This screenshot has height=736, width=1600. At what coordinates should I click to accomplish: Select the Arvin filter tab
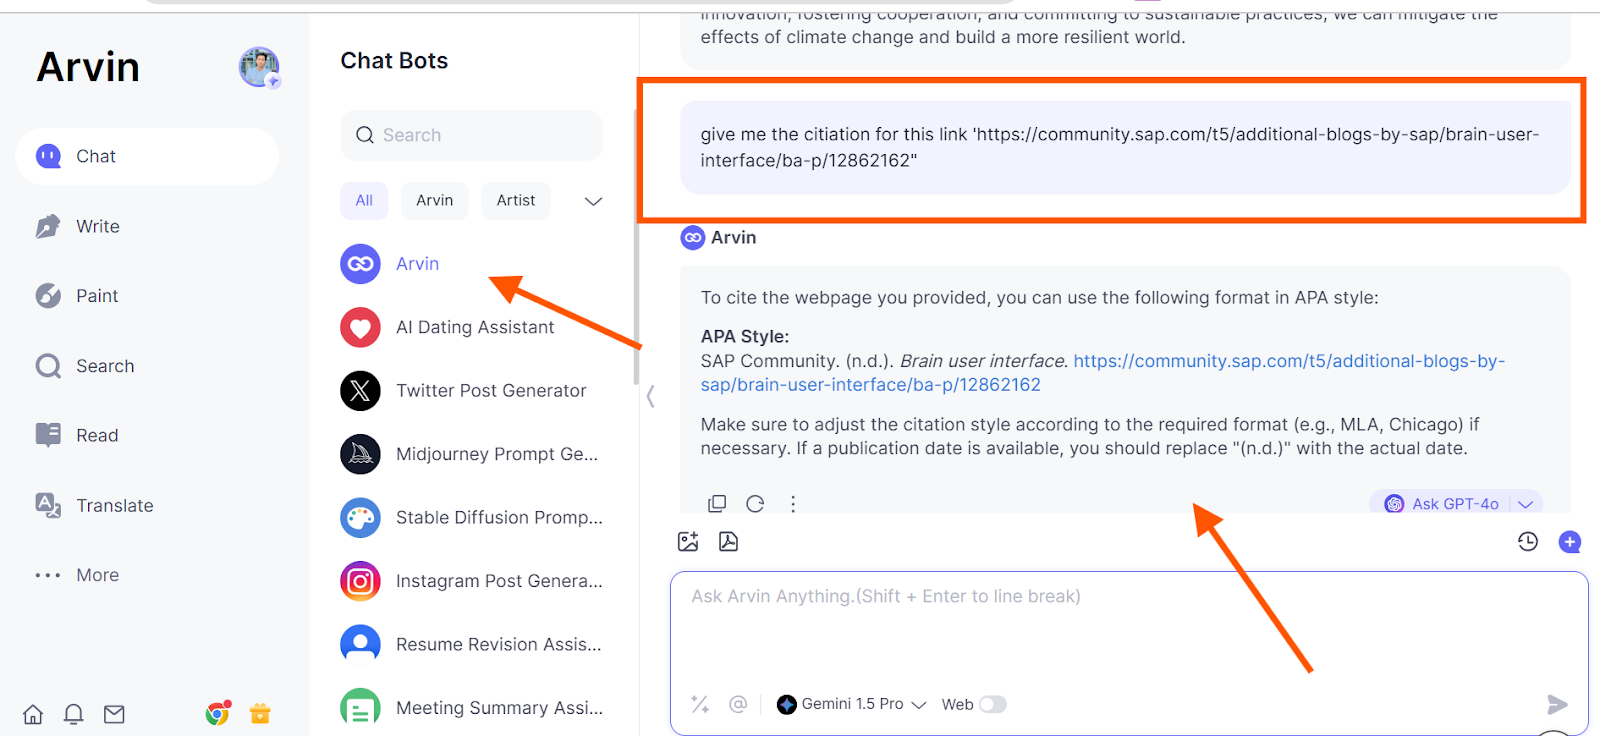pyautogui.click(x=435, y=200)
